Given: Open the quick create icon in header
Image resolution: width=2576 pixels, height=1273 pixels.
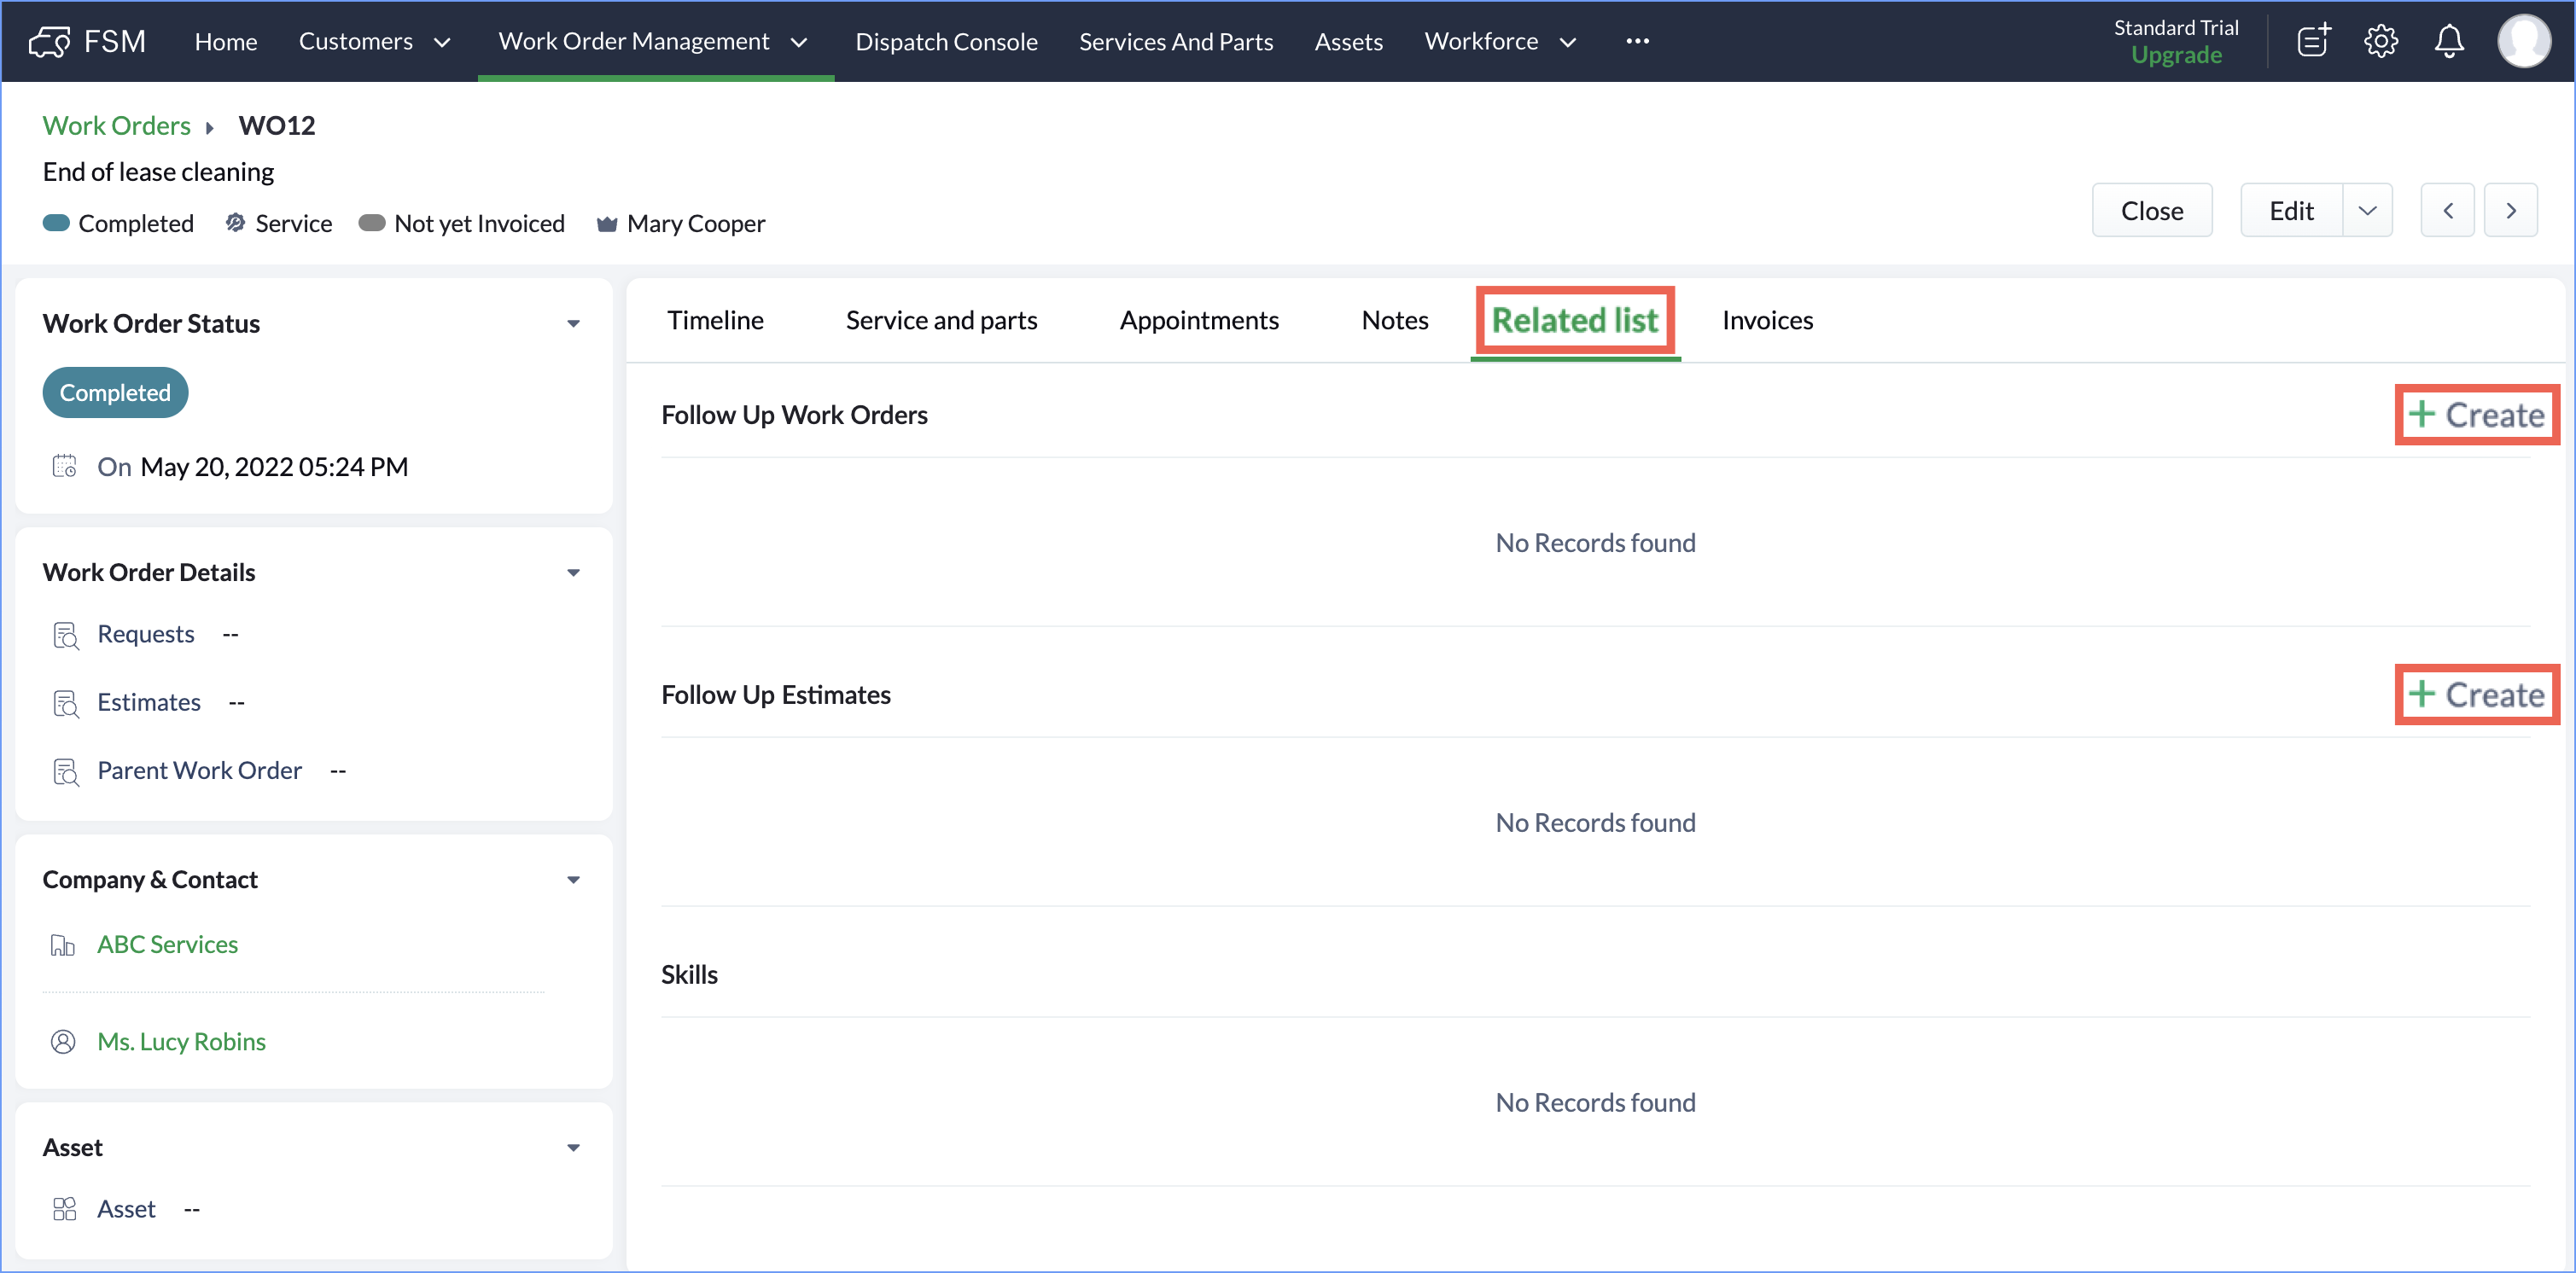Looking at the screenshot, I should pos(2313,41).
